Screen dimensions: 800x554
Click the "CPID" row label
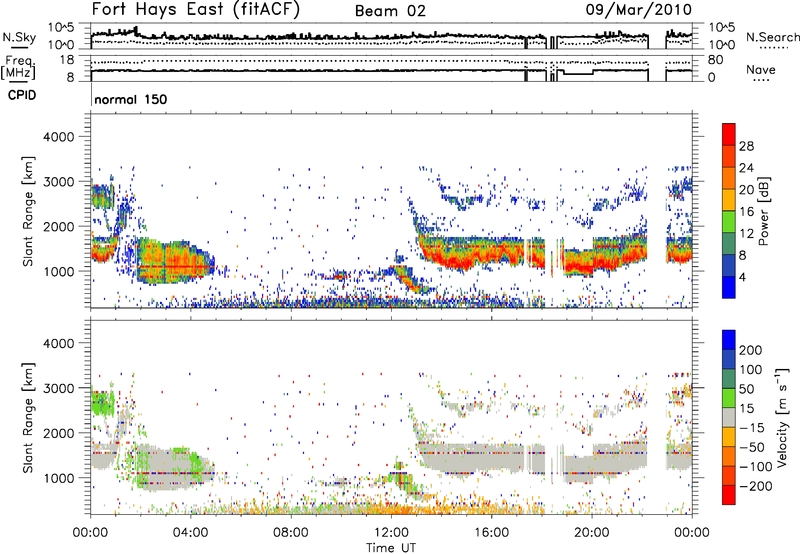click(22, 95)
